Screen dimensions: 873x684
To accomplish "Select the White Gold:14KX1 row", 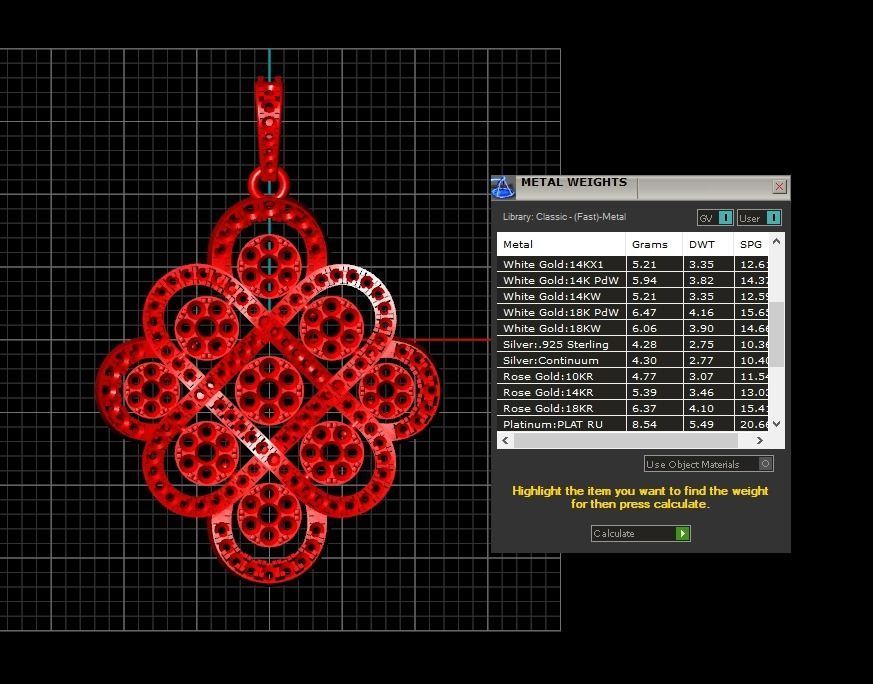I will click(633, 264).
